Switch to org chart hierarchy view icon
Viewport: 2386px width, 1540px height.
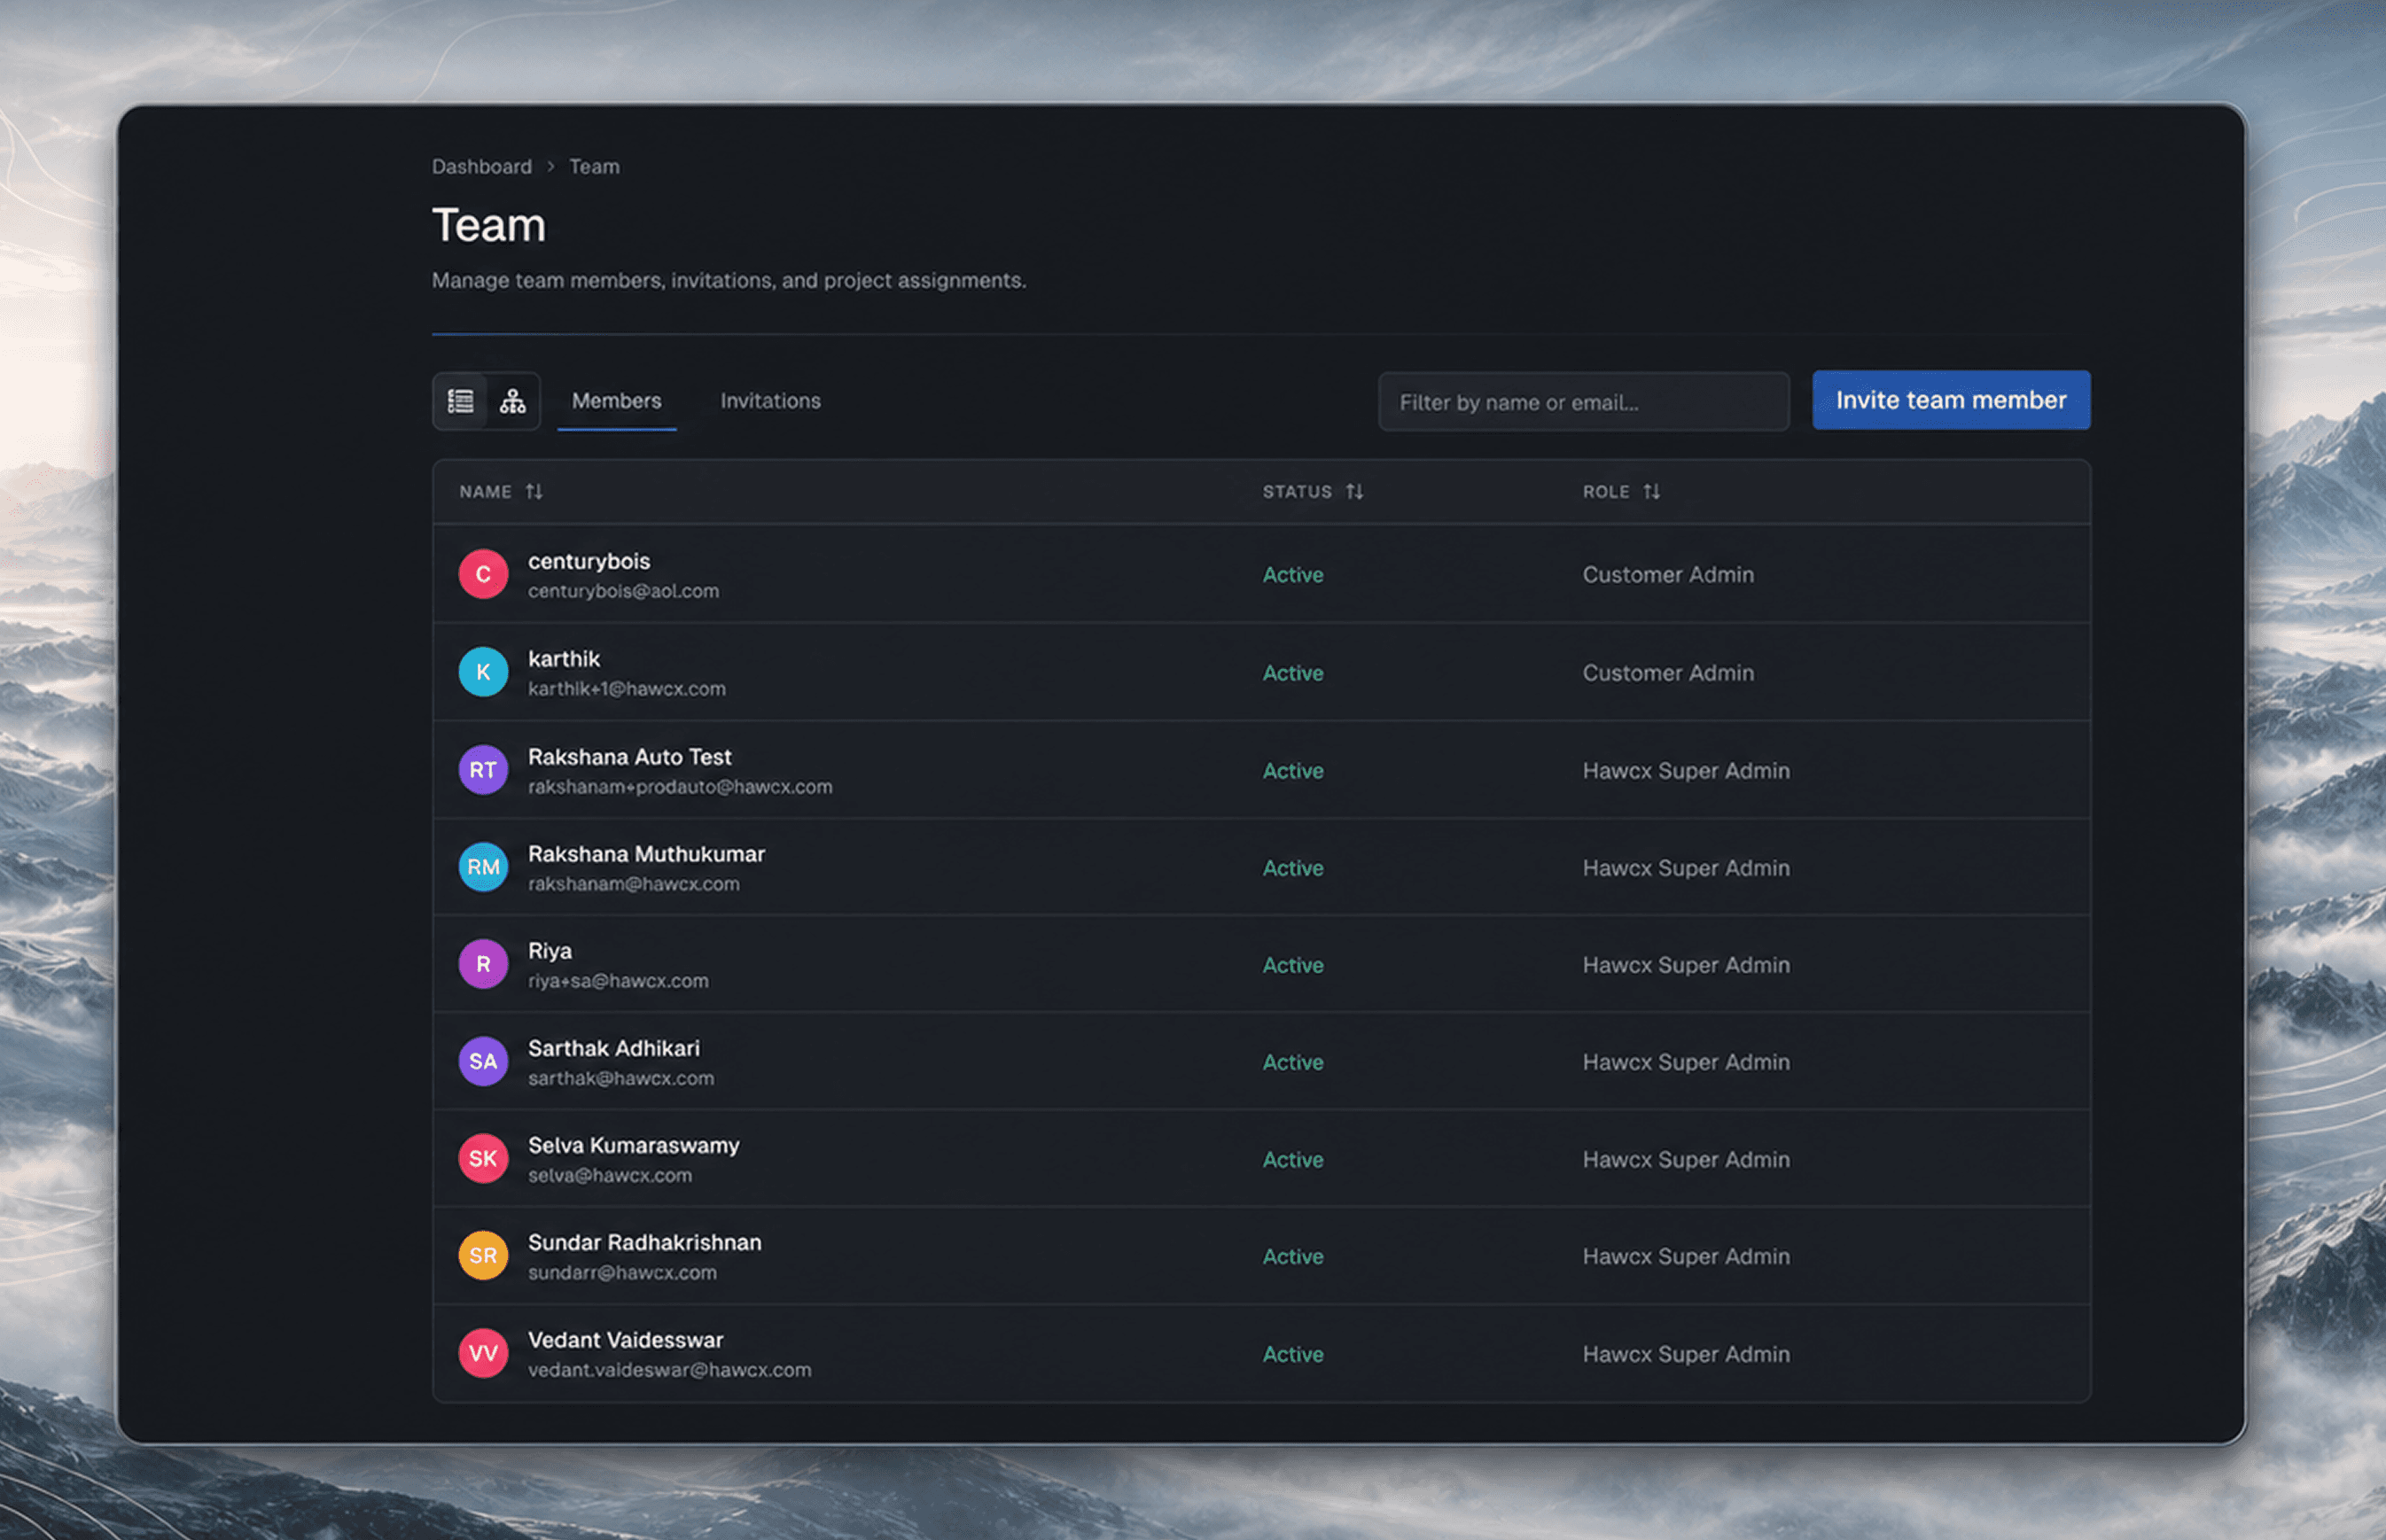513,401
